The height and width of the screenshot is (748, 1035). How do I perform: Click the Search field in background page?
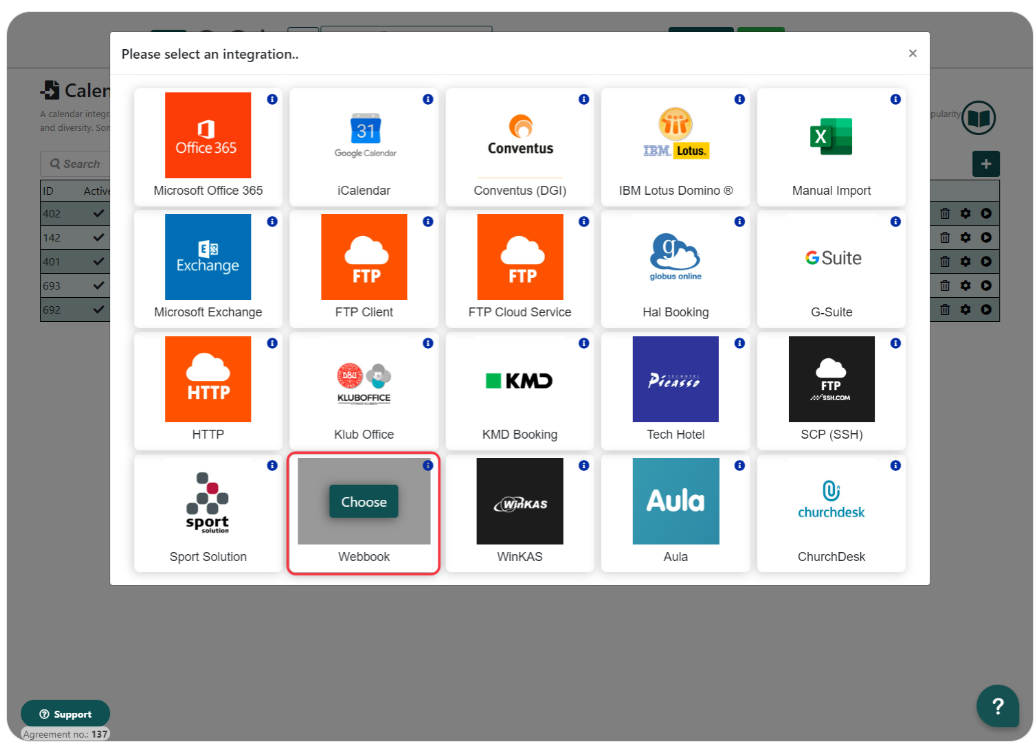click(75, 164)
